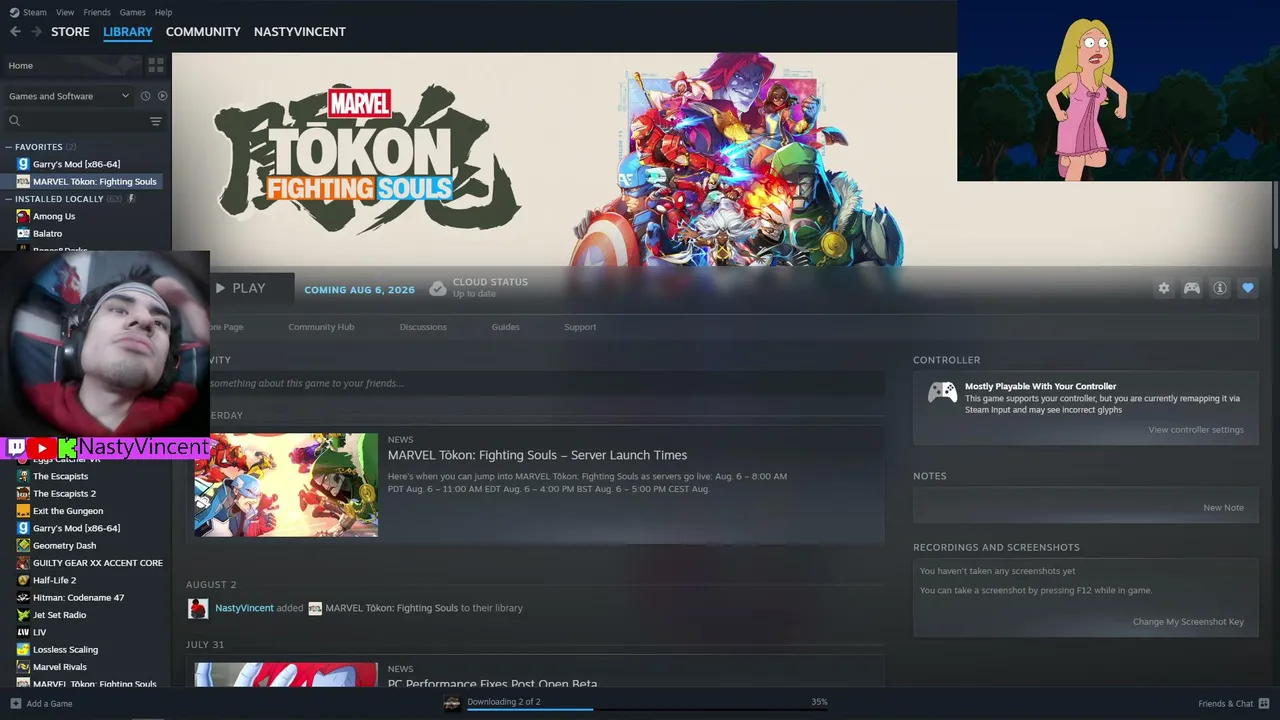
Task: Click Change My Screenshot Key
Action: (x=1188, y=622)
